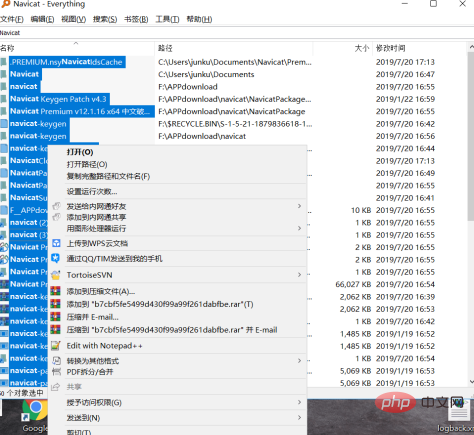Click the icon beside 添加到内网通共享
Image resolution: width=474 pixels, height=435 pixels.
pyautogui.click(x=56, y=217)
